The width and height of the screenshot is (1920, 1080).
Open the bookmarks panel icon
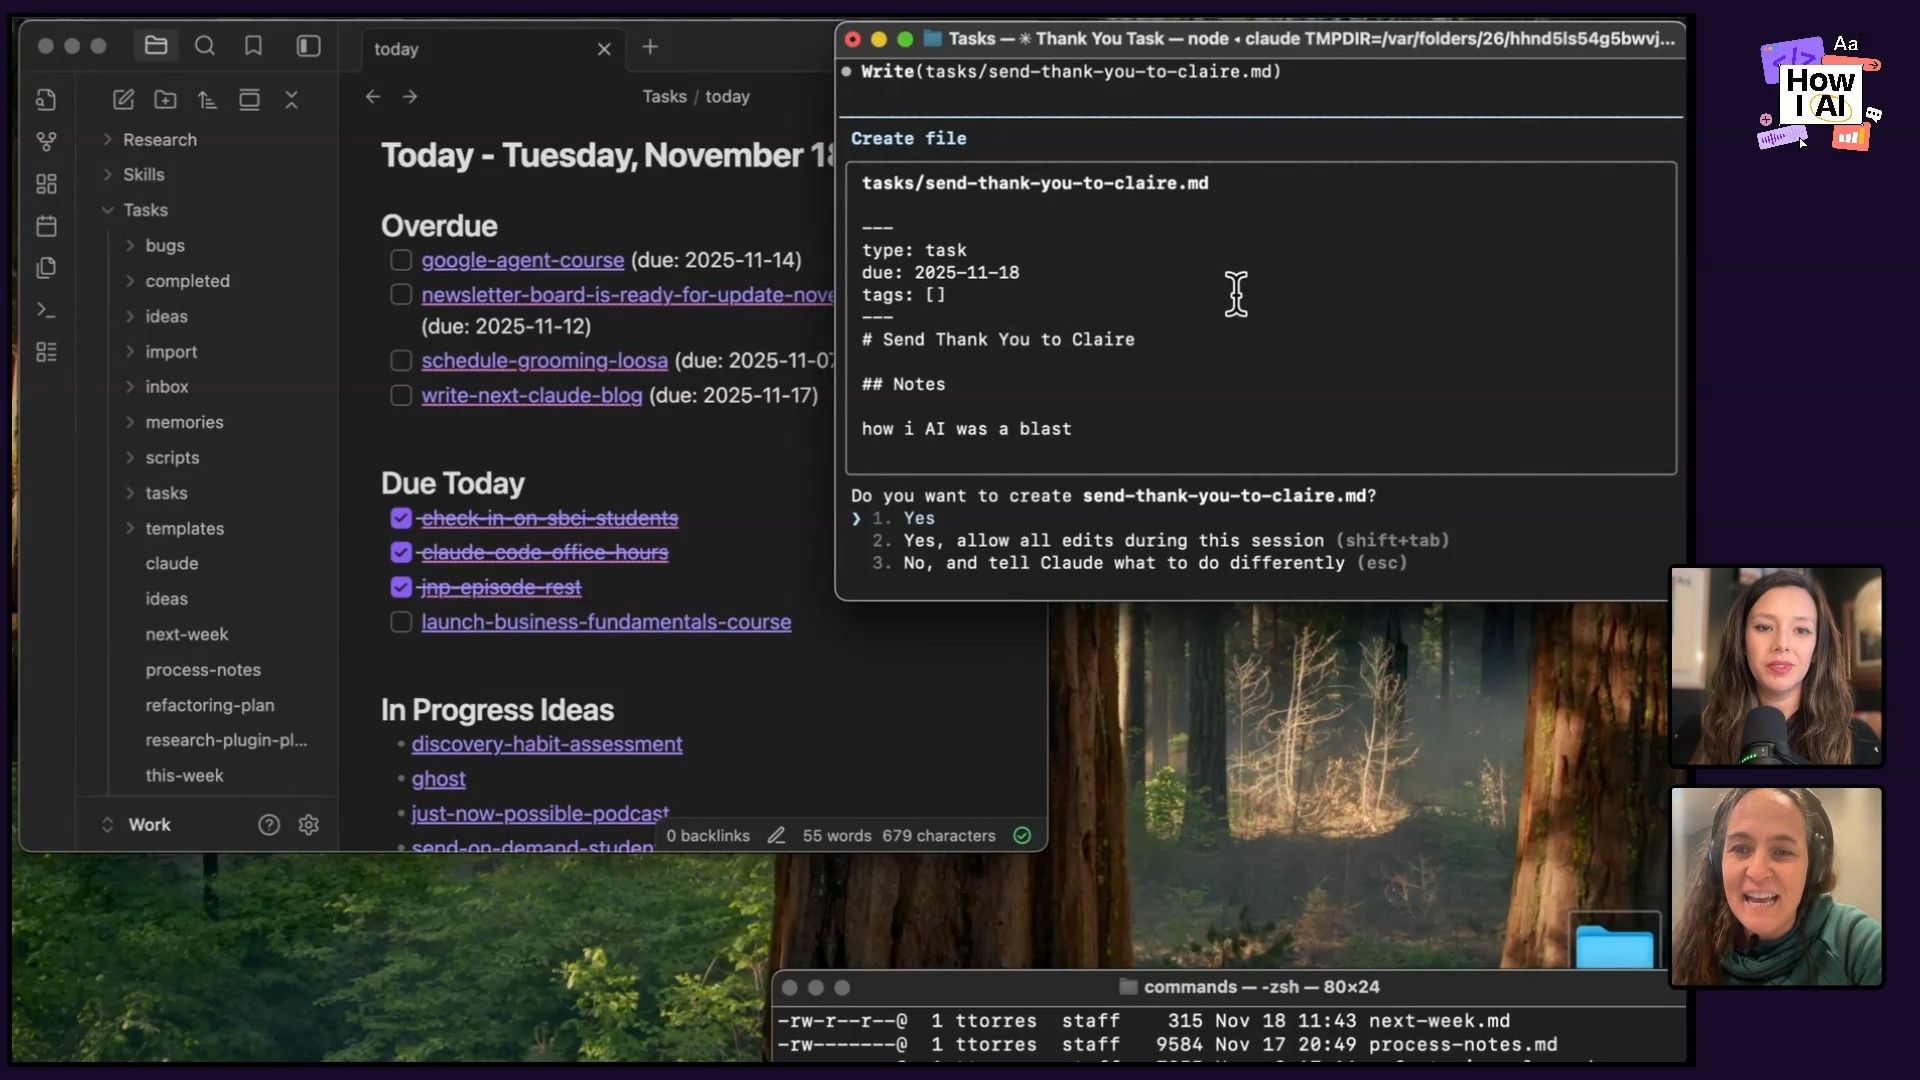[253, 46]
